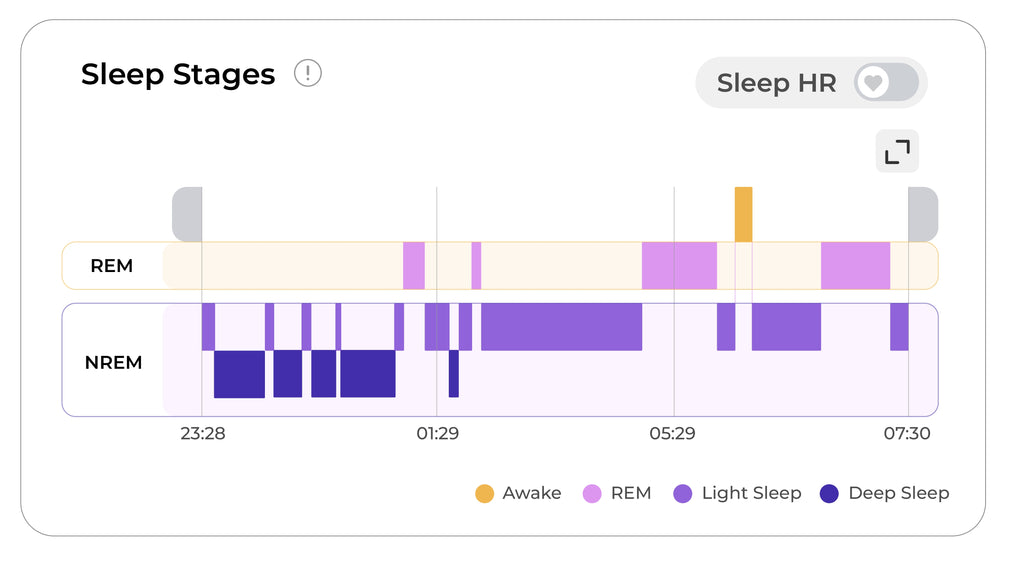Click the REM legend color dot
Screen dimensions: 1024x561
(x=592, y=493)
